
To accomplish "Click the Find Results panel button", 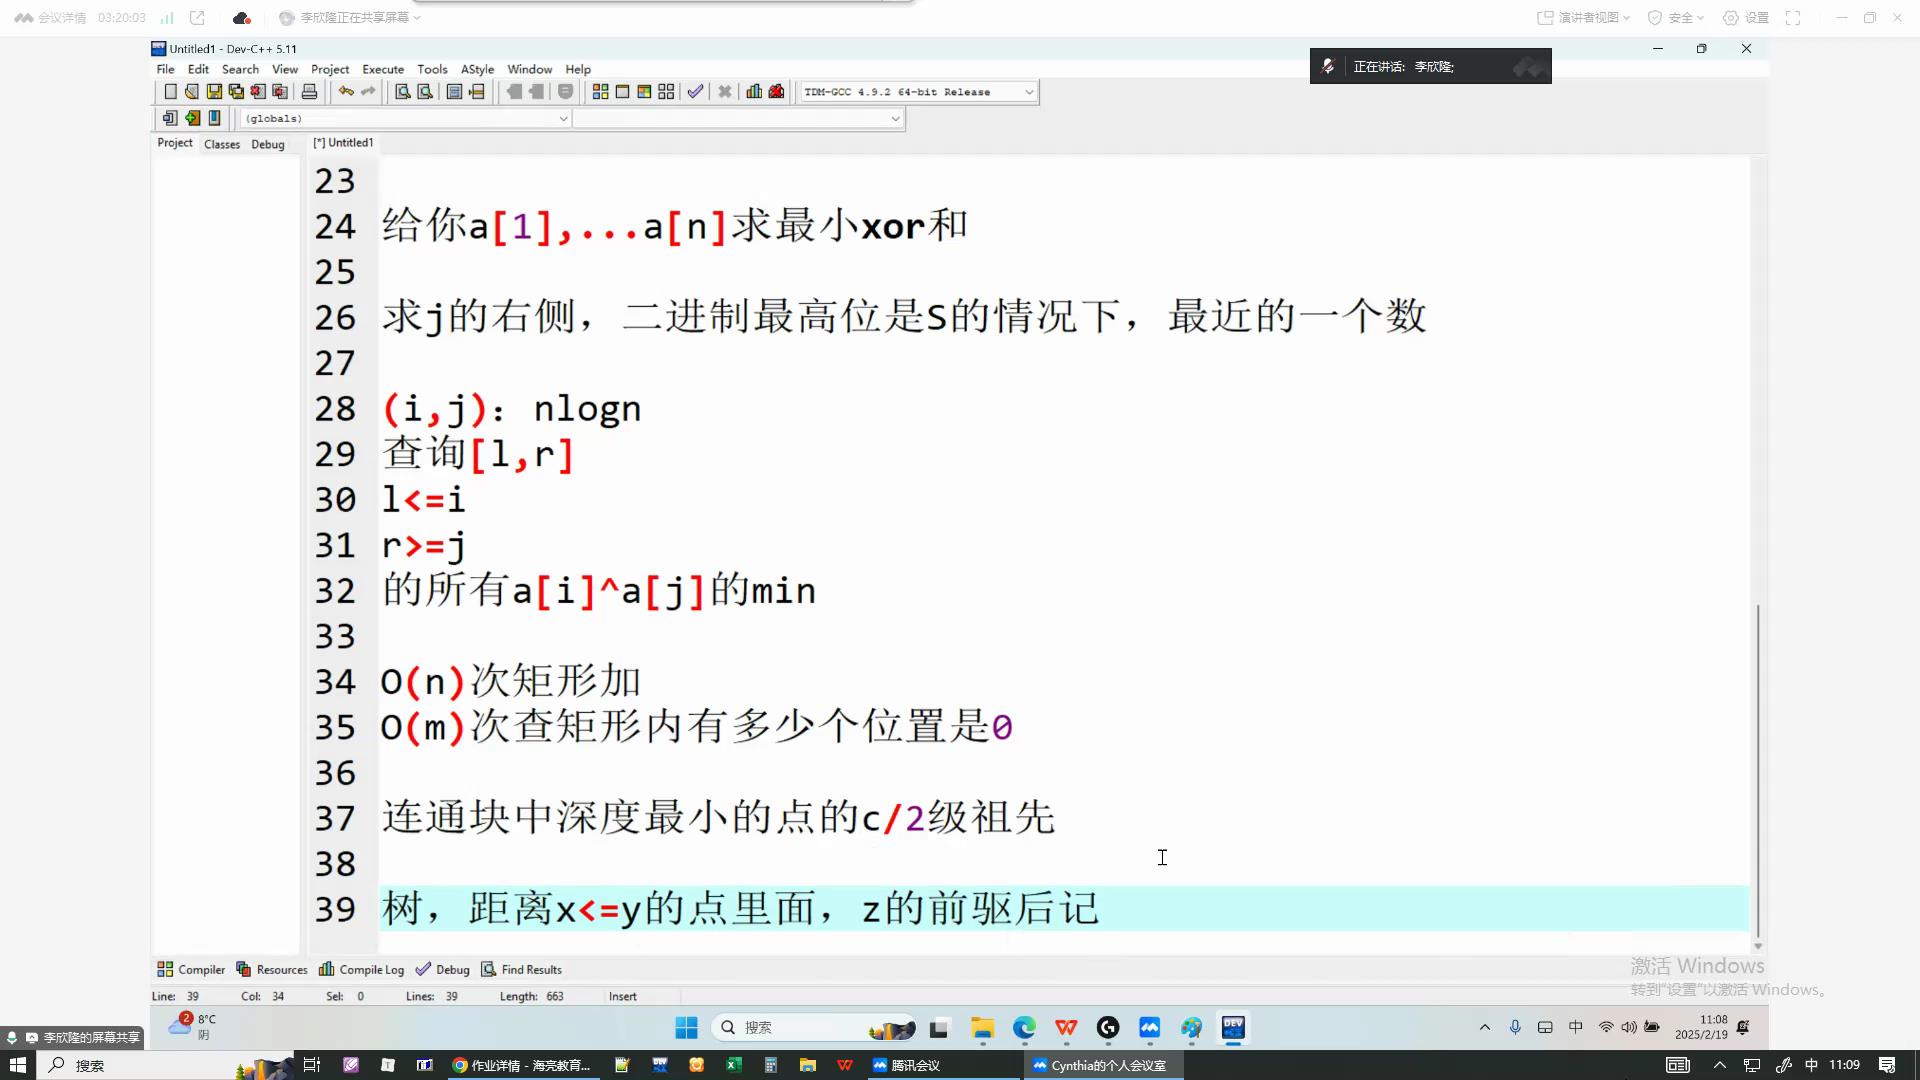I will [x=521, y=969].
